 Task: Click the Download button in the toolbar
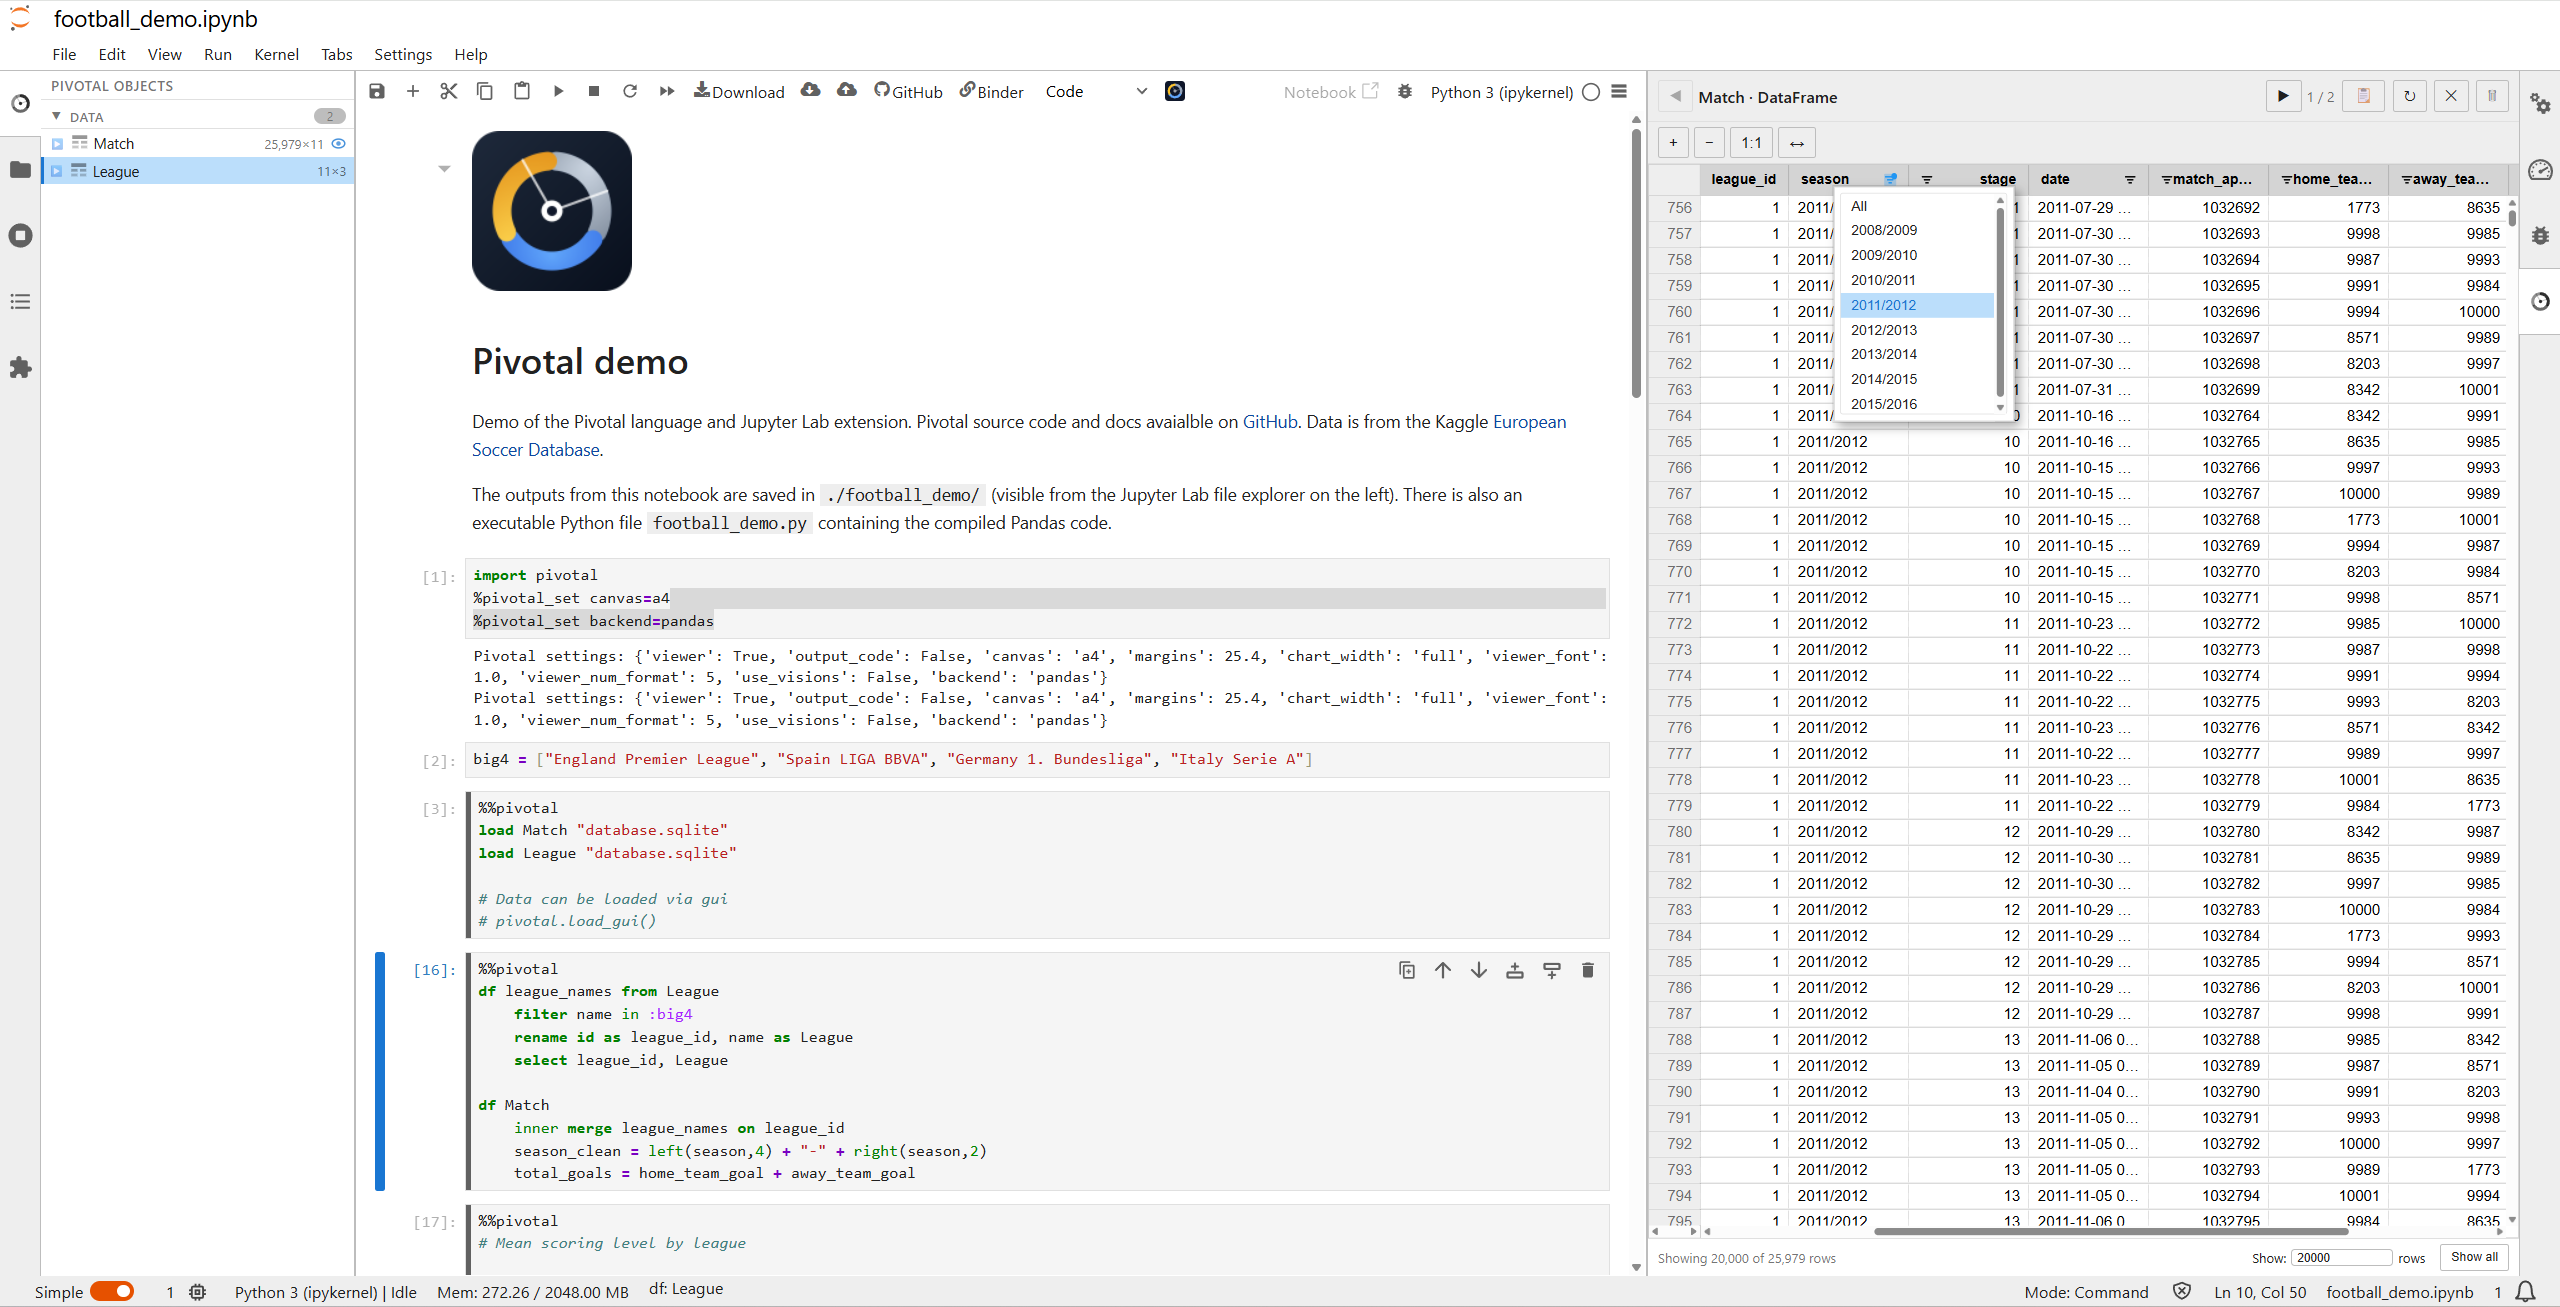coord(739,91)
